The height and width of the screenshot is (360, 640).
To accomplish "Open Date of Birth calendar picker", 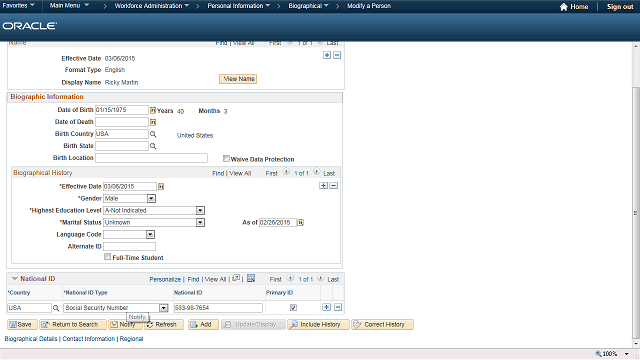I will click(153, 110).
